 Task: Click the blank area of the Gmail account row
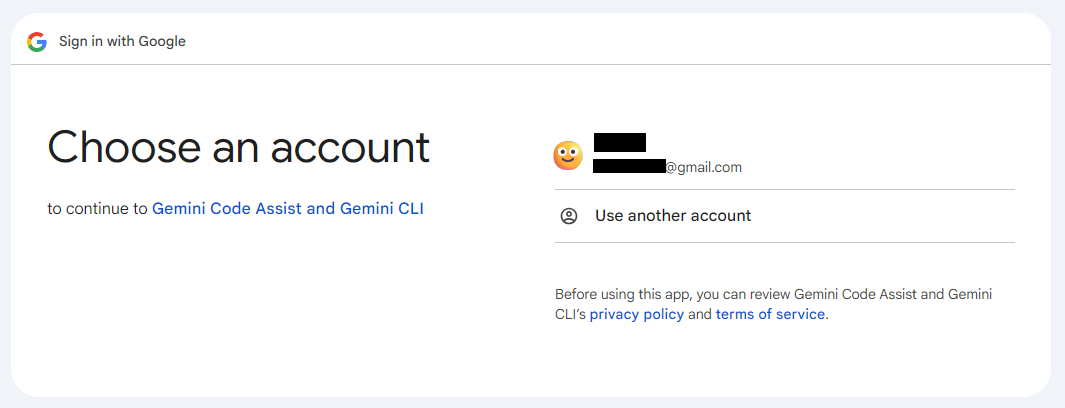point(883,156)
